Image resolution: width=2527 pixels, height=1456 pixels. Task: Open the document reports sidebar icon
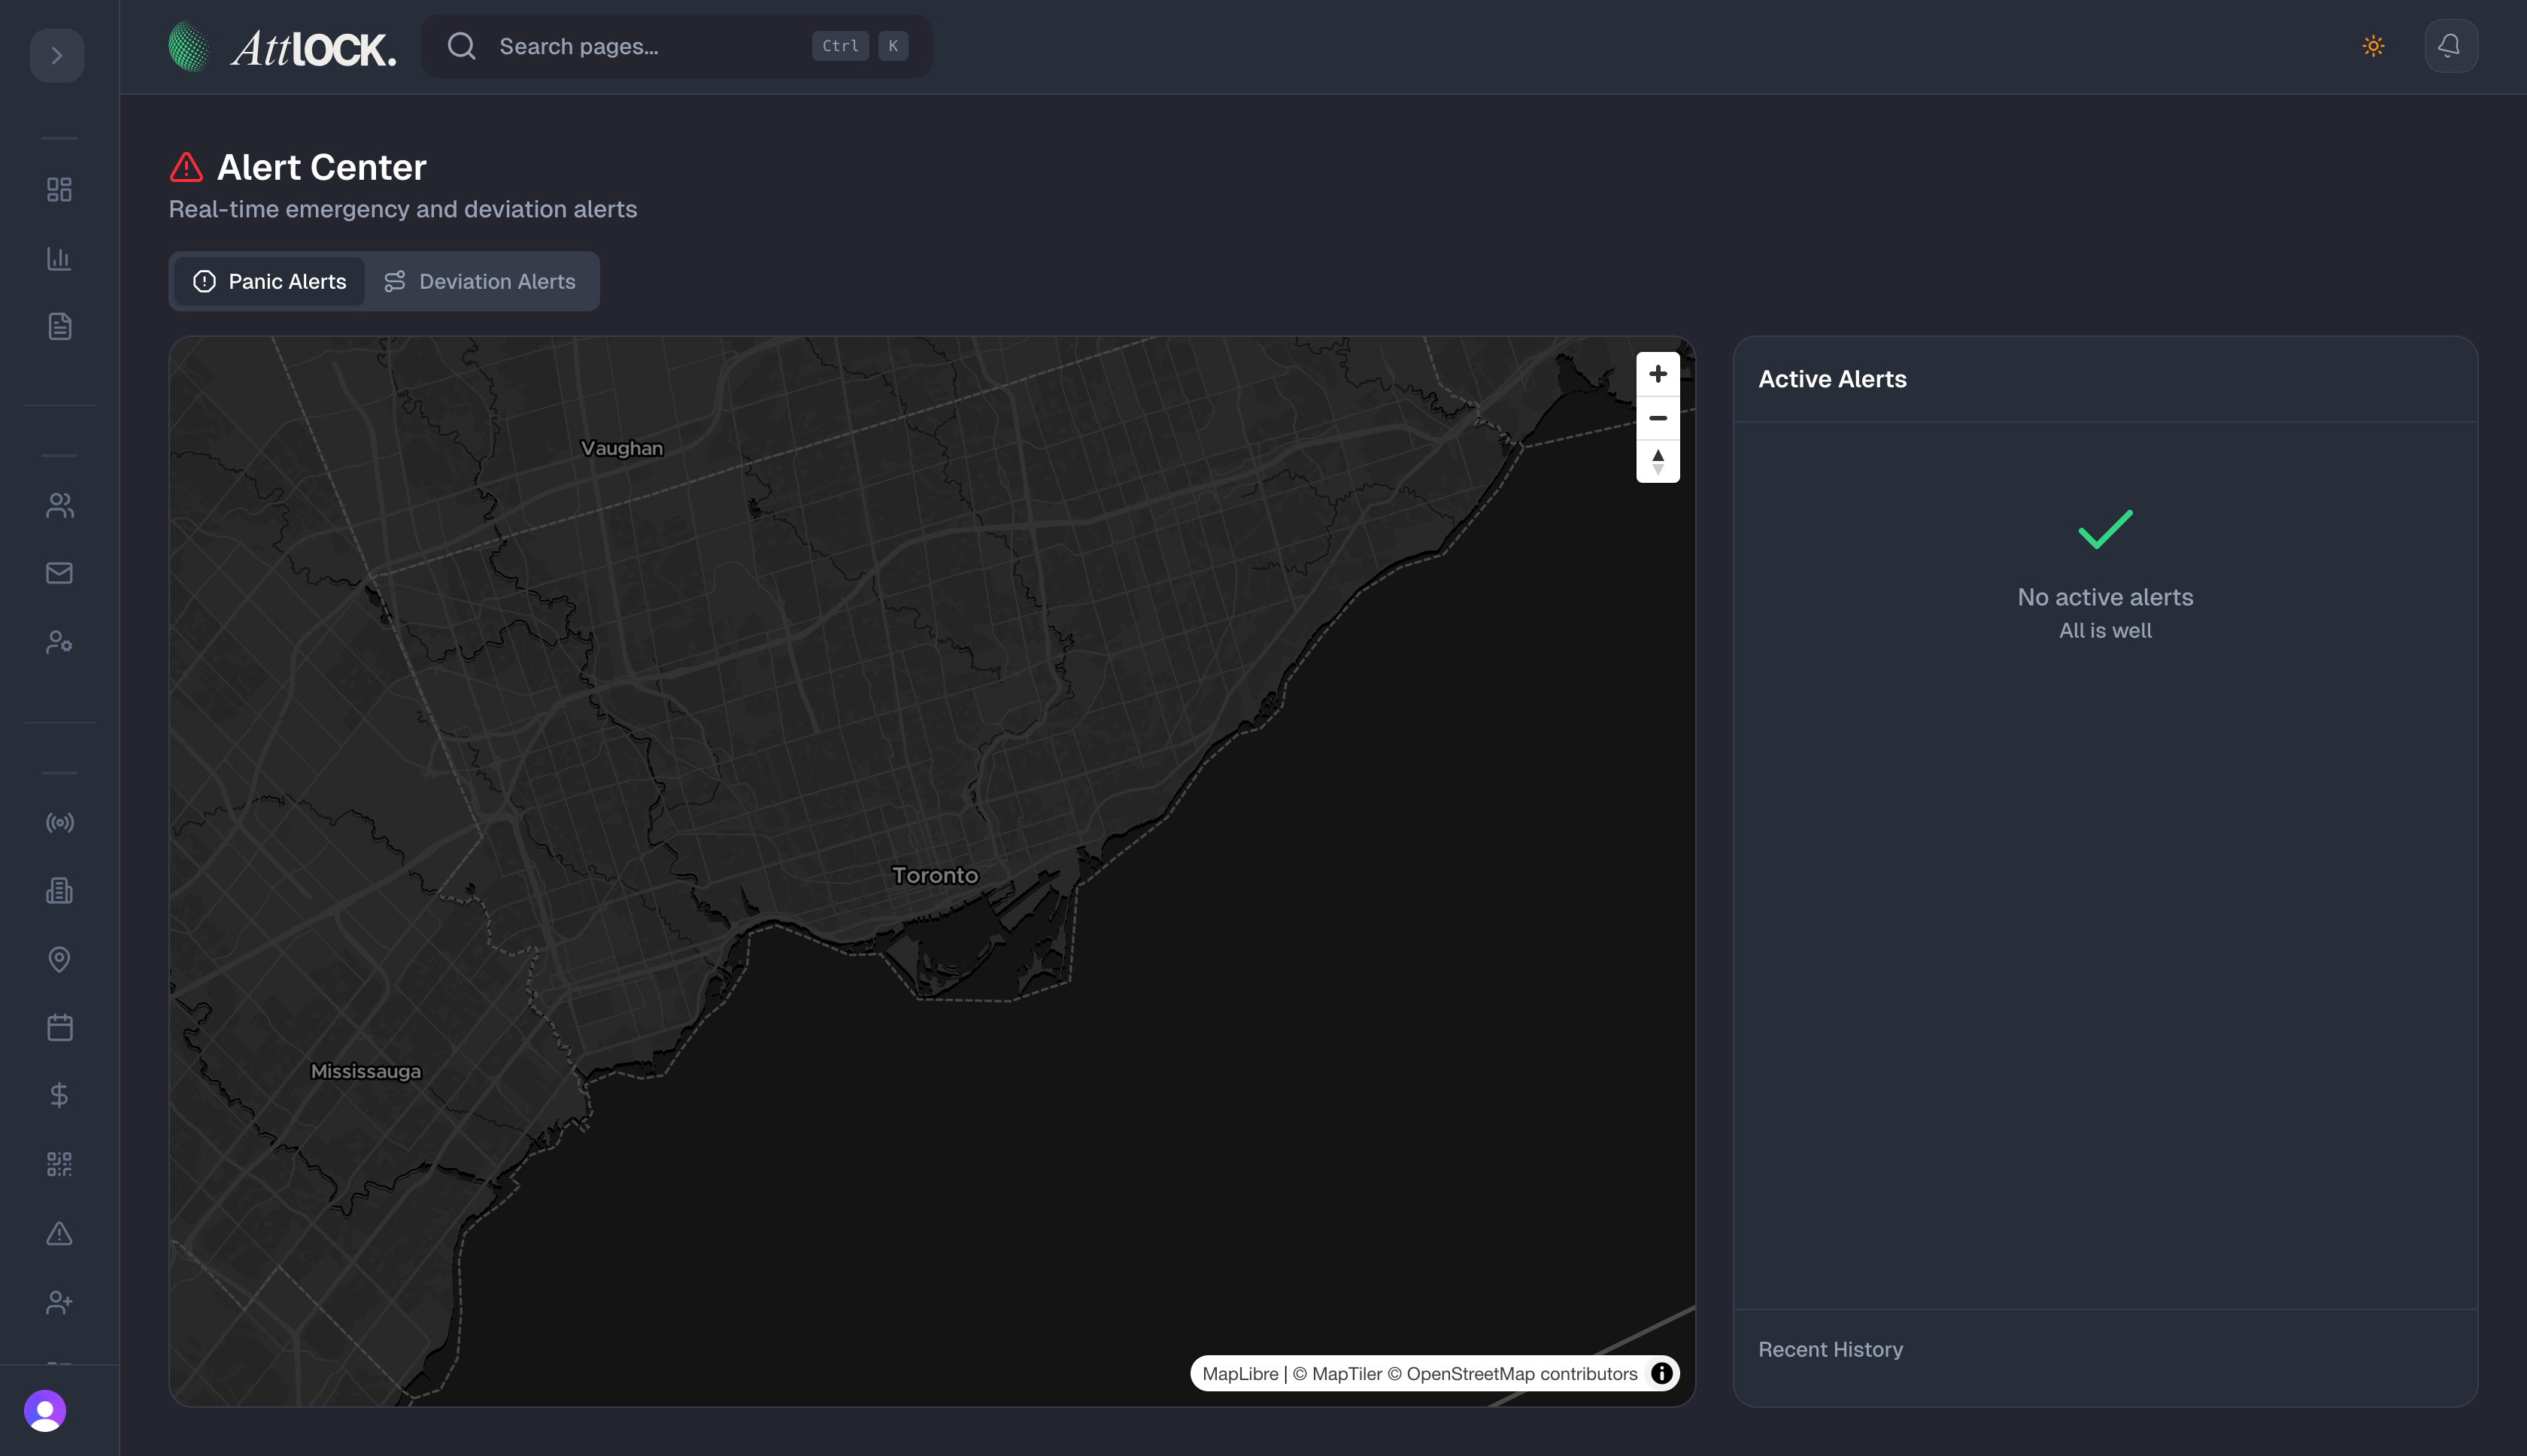(x=59, y=326)
